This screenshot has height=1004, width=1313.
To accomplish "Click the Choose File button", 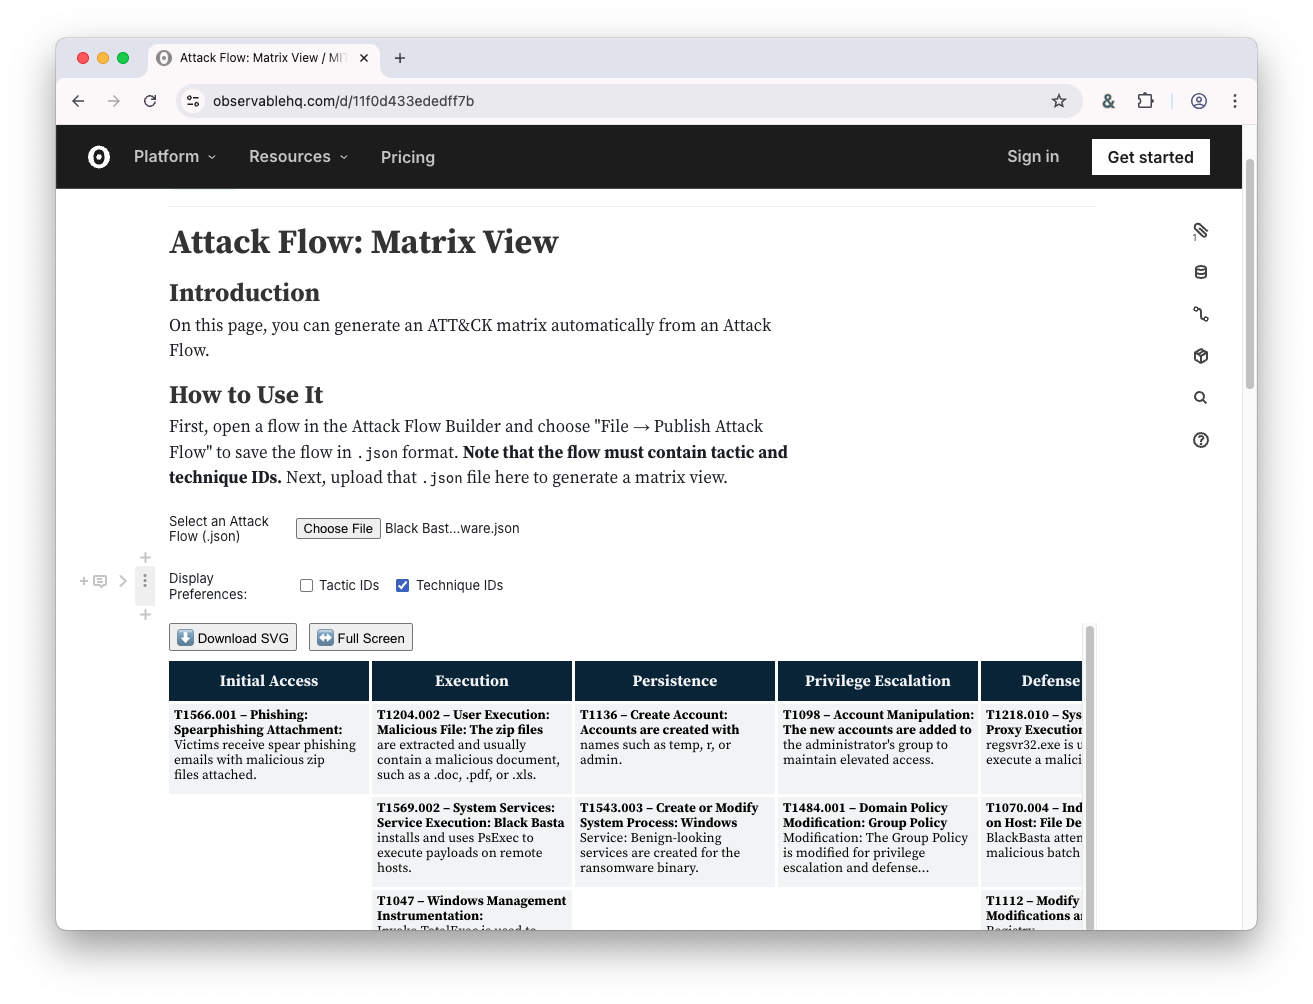I will (x=338, y=529).
